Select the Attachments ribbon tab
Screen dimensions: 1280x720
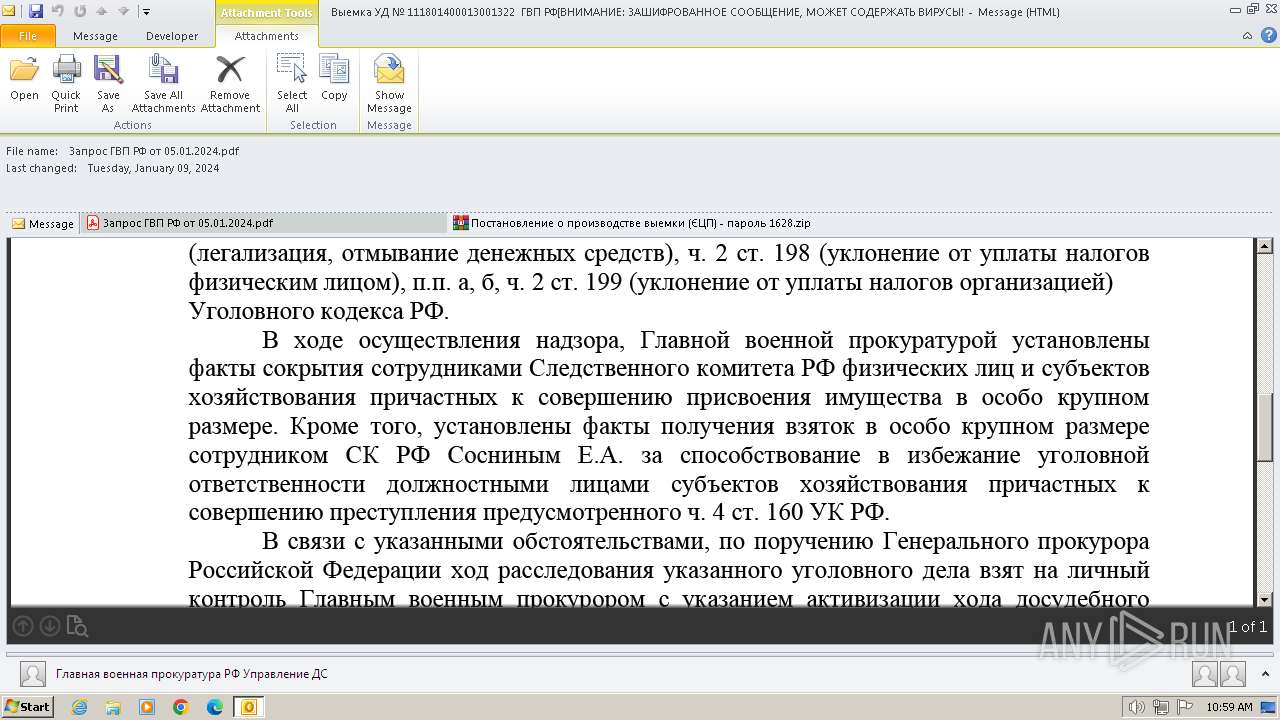266,36
